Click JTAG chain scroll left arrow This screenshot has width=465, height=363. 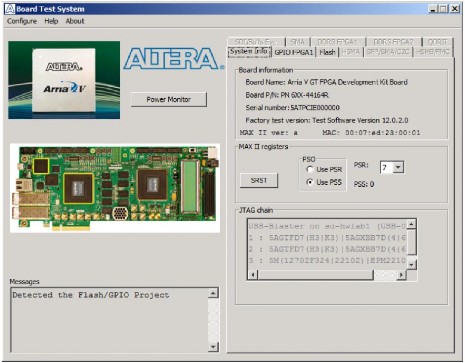coord(253,275)
